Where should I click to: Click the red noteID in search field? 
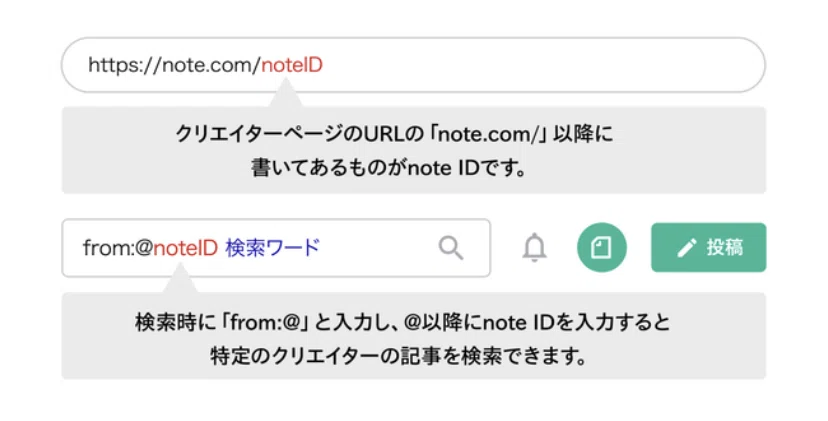point(185,248)
